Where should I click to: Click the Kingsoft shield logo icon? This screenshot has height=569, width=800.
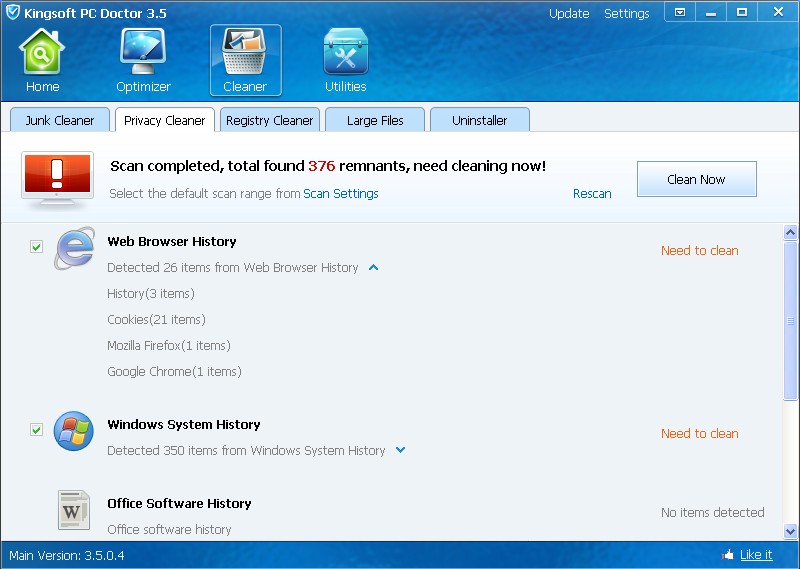pos(13,12)
